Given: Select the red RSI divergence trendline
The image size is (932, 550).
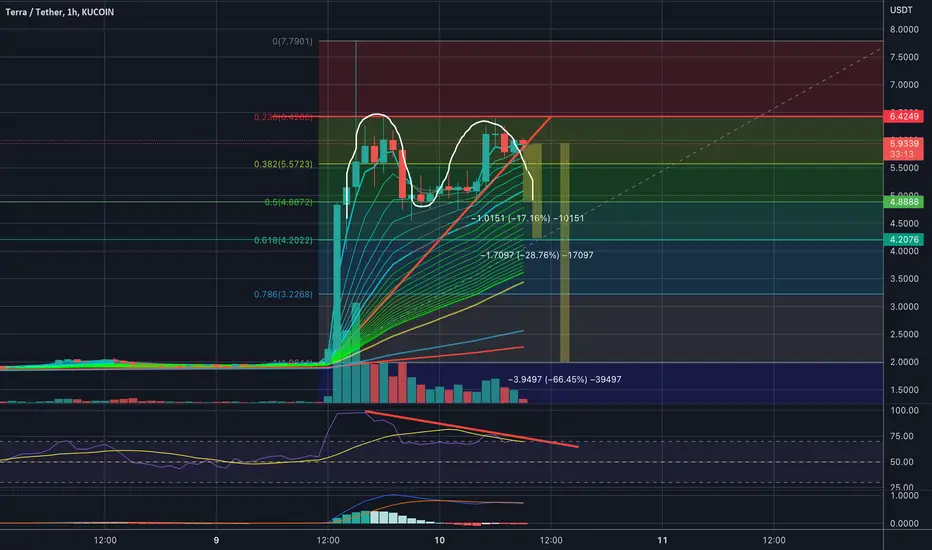Looking at the screenshot, I should (x=471, y=429).
